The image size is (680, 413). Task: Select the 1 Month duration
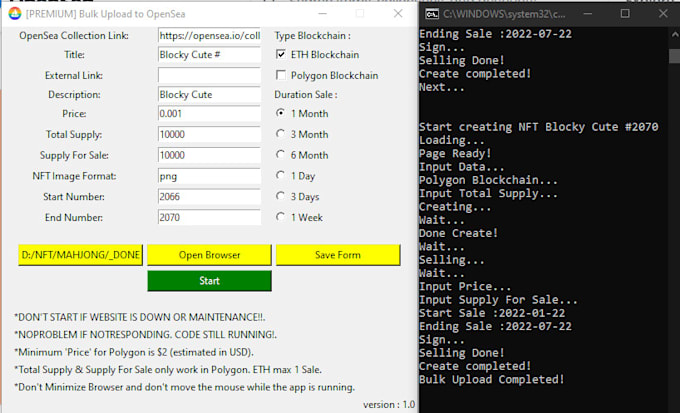[281, 114]
